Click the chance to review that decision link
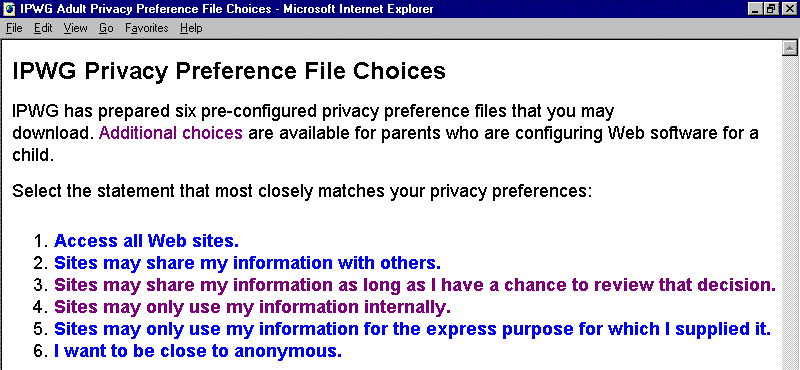 tap(415, 285)
